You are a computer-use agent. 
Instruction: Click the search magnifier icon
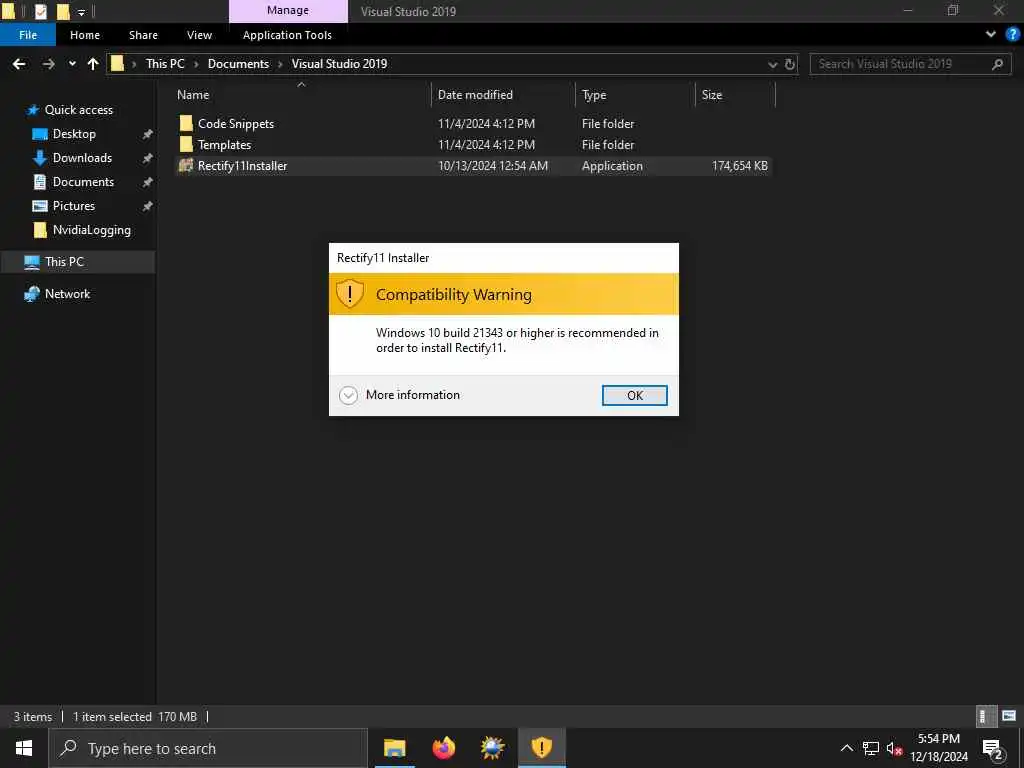coord(997,64)
